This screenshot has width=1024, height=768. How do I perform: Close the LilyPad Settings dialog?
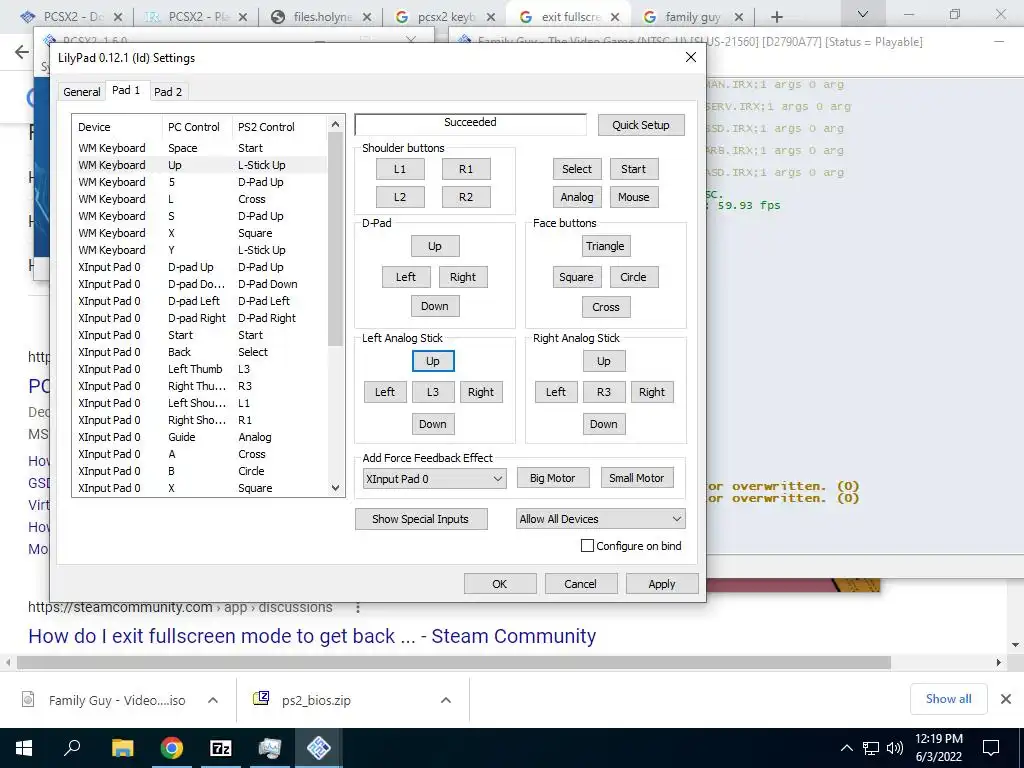[691, 57]
